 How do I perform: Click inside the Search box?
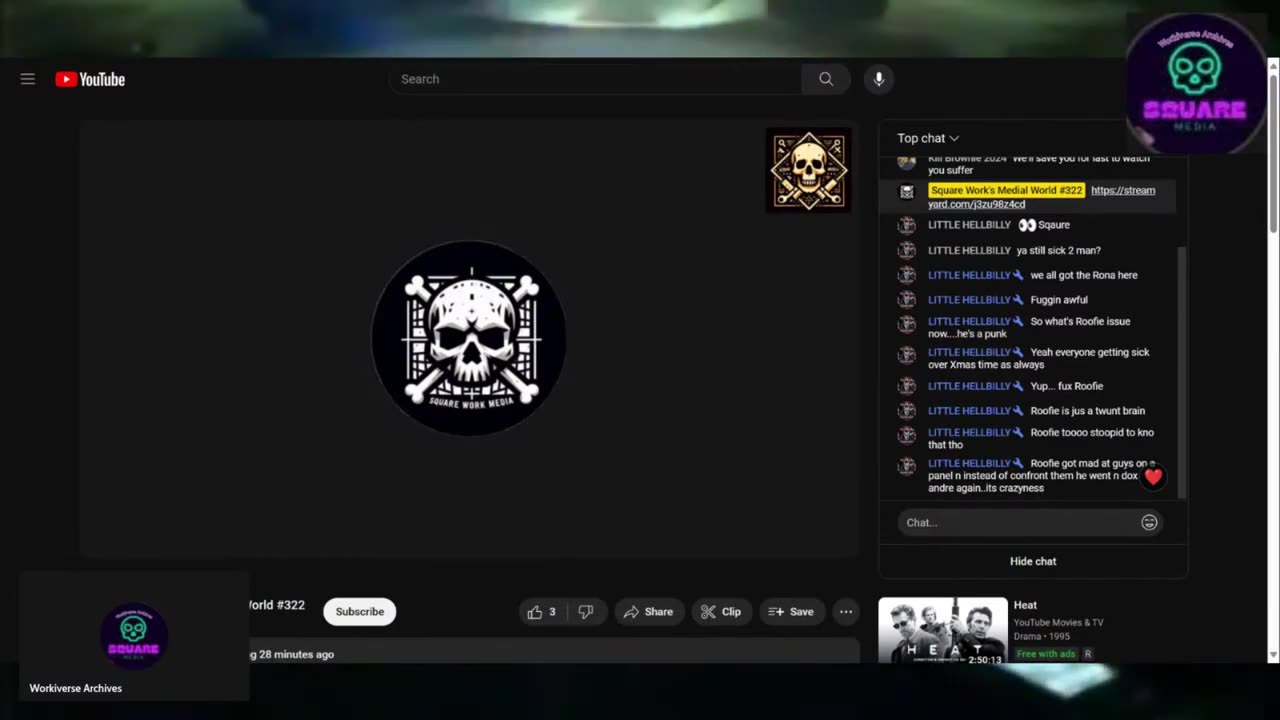[x=595, y=79]
